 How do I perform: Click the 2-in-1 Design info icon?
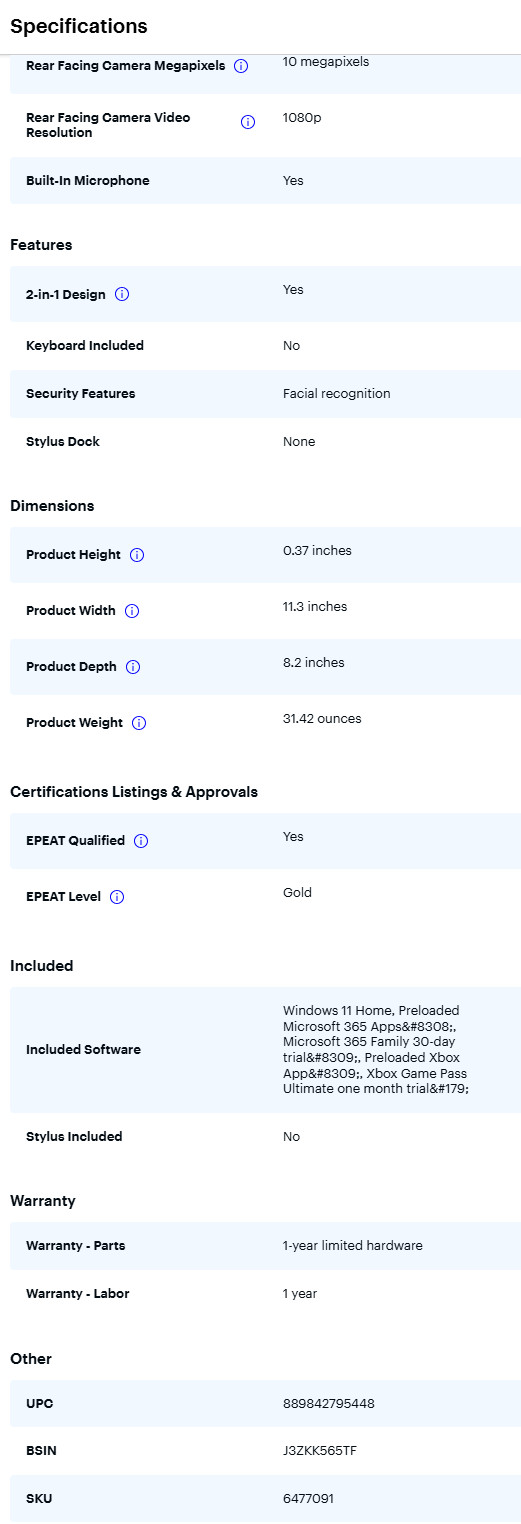tap(122, 294)
